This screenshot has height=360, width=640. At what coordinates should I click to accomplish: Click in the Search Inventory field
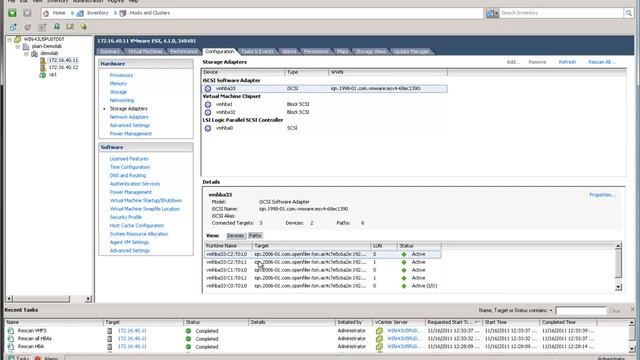pos(561,13)
